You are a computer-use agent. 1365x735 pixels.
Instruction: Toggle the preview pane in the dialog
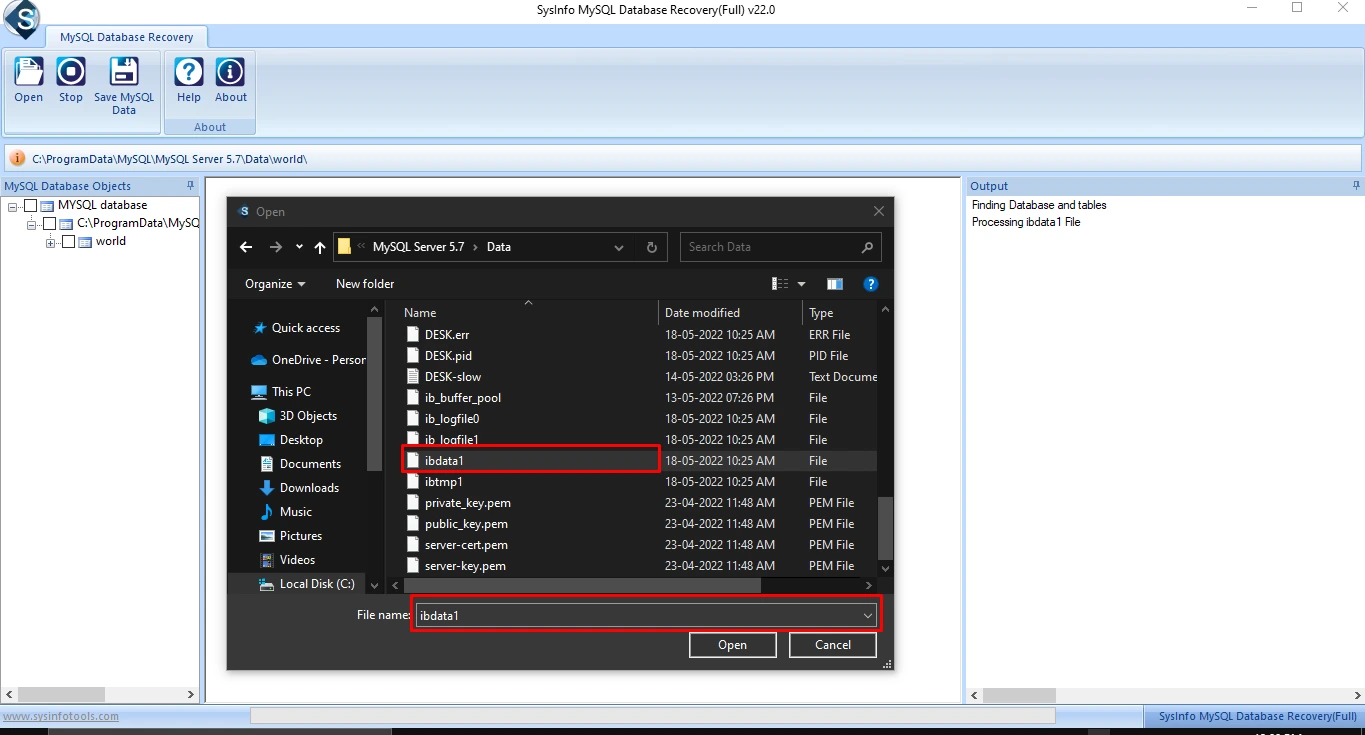[x=835, y=283]
